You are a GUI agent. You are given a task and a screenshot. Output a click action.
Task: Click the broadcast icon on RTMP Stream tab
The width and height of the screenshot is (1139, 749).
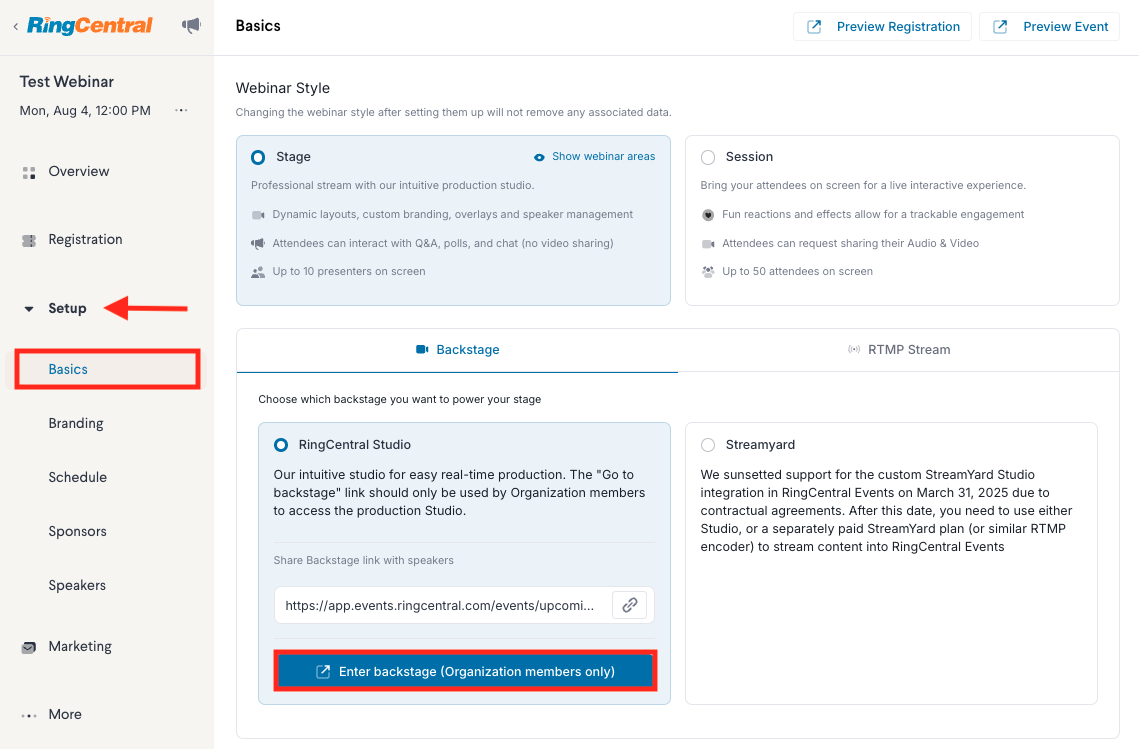click(x=854, y=349)
